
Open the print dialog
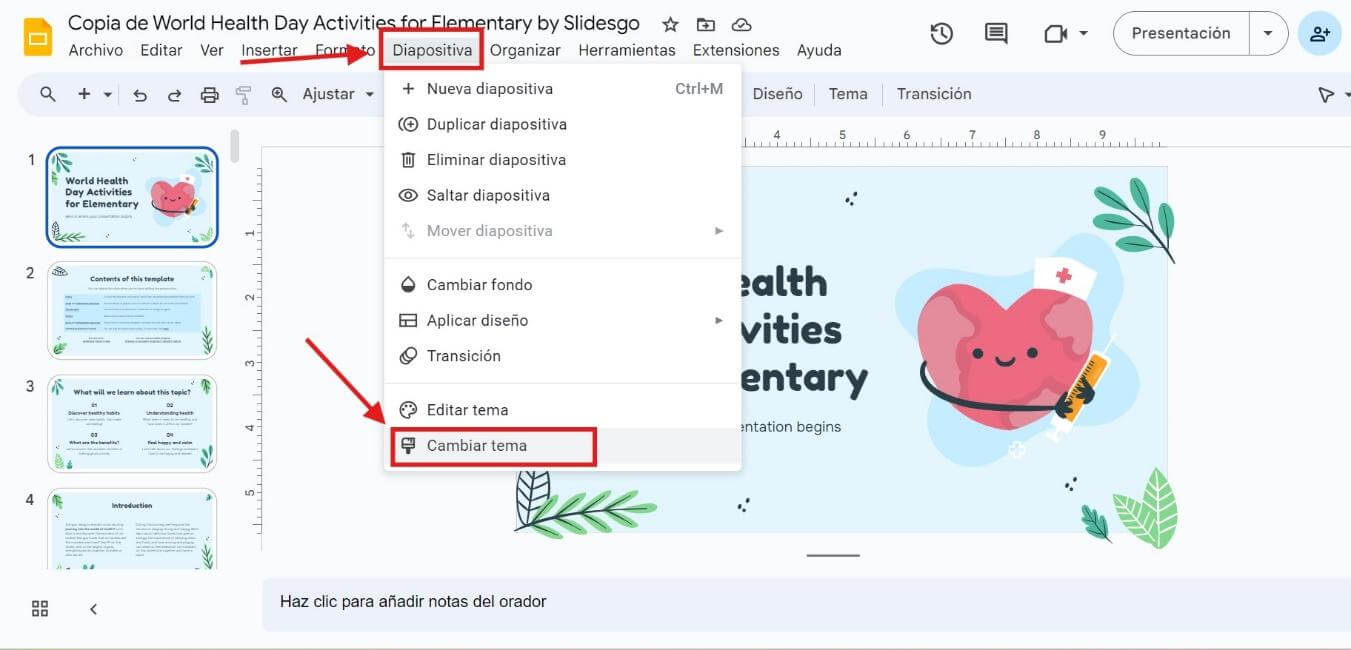click(209, 93)
